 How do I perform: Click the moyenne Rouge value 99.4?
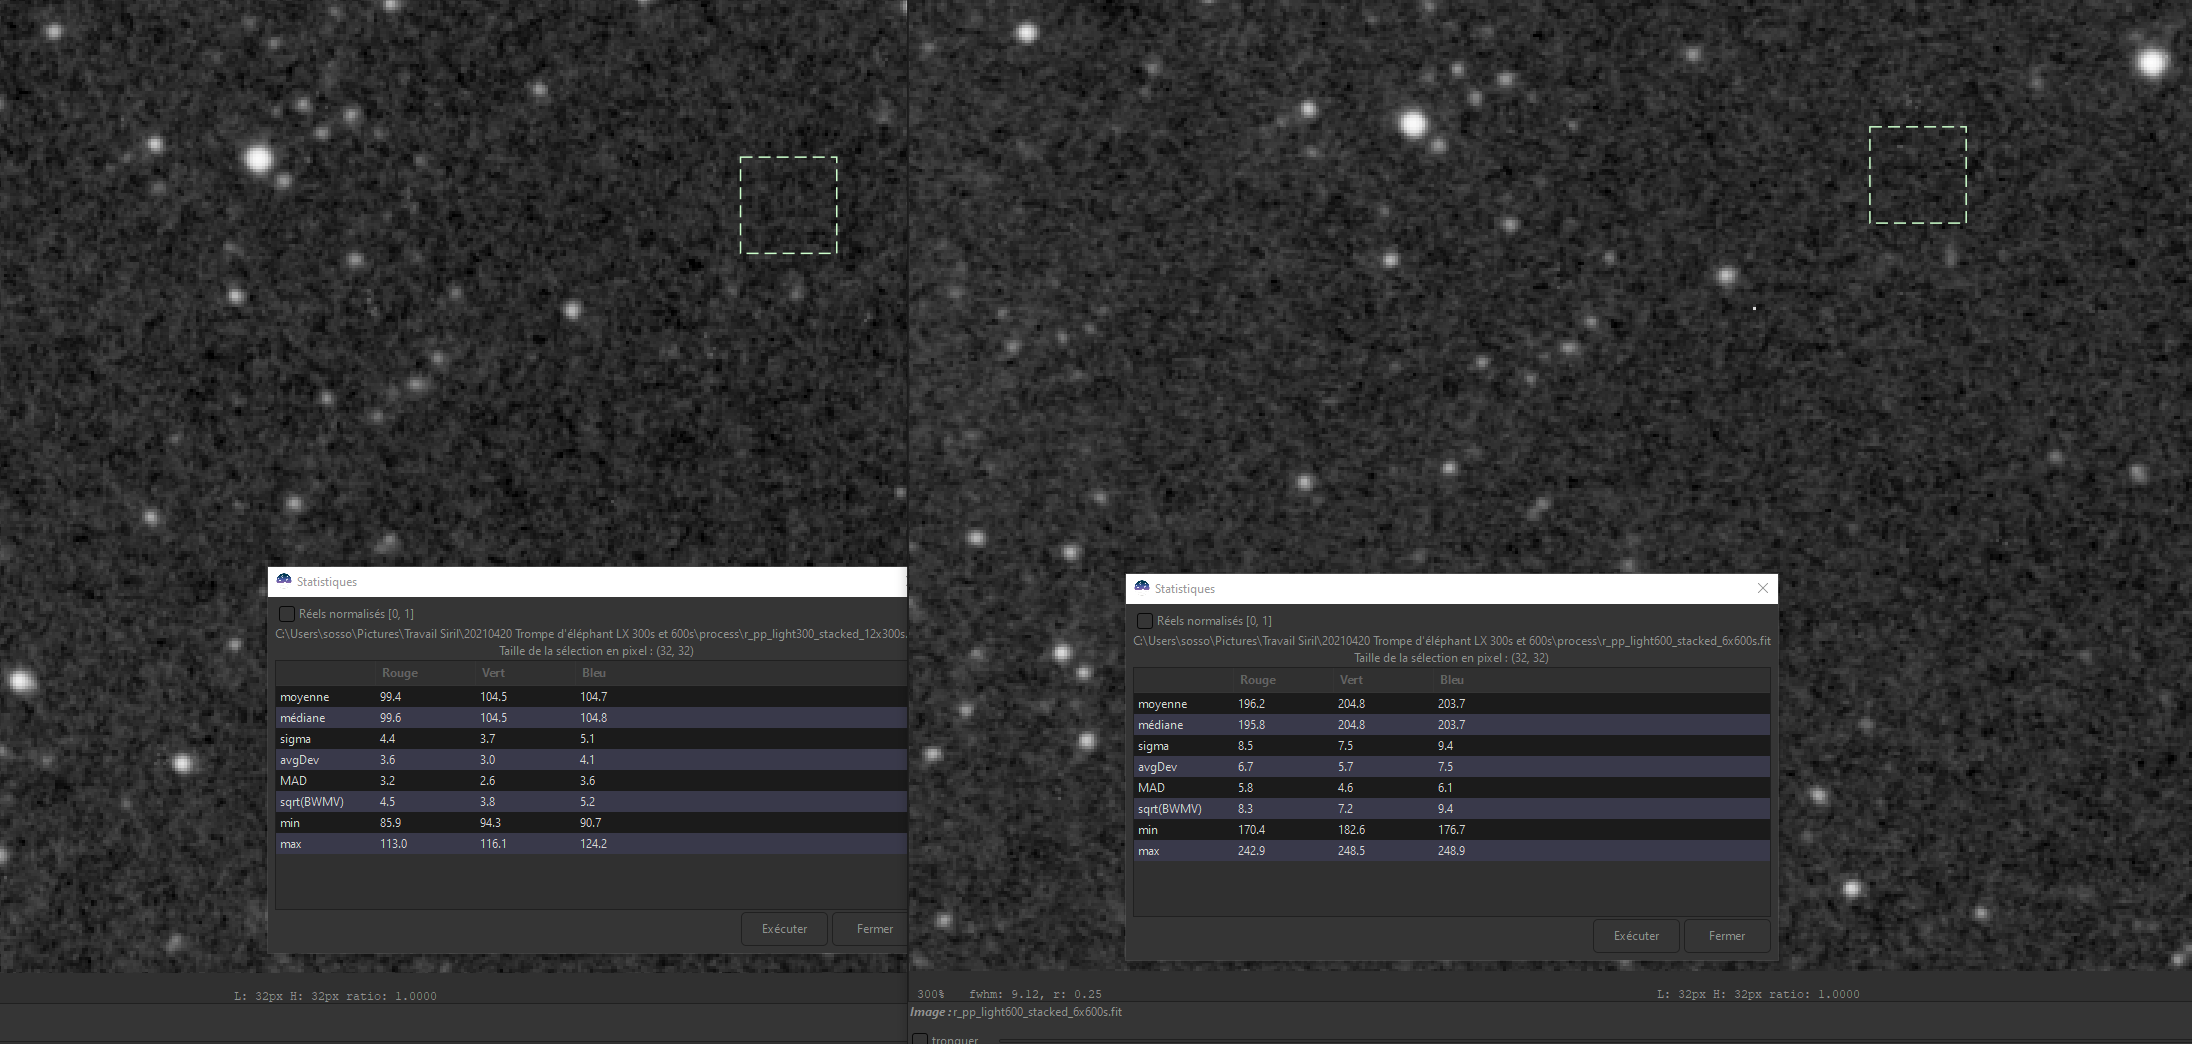(390, 697)
